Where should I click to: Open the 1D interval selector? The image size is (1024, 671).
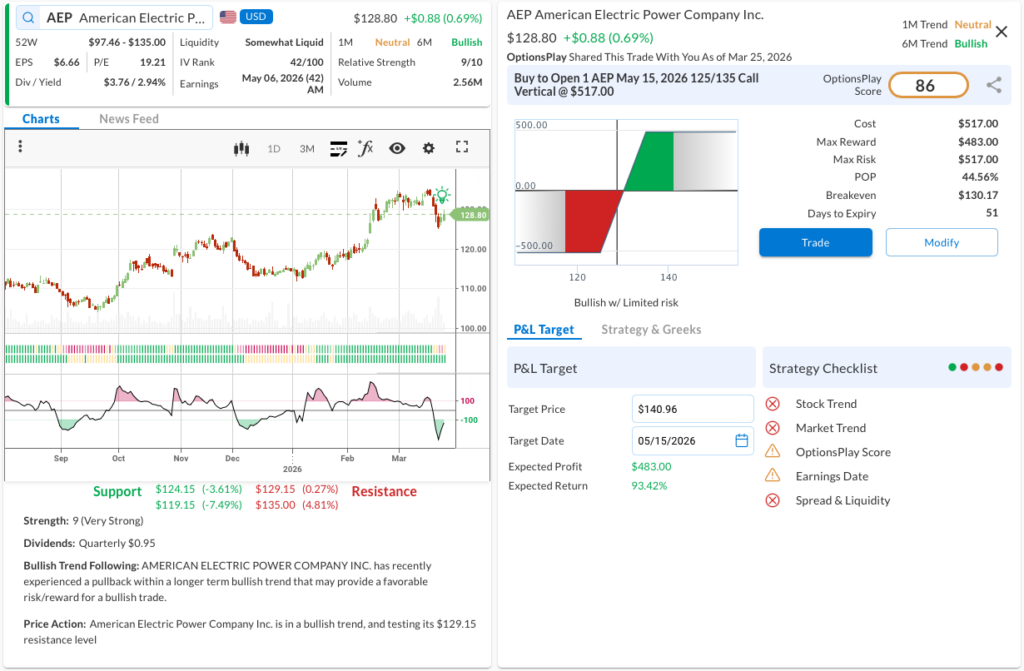pos(274,149)
